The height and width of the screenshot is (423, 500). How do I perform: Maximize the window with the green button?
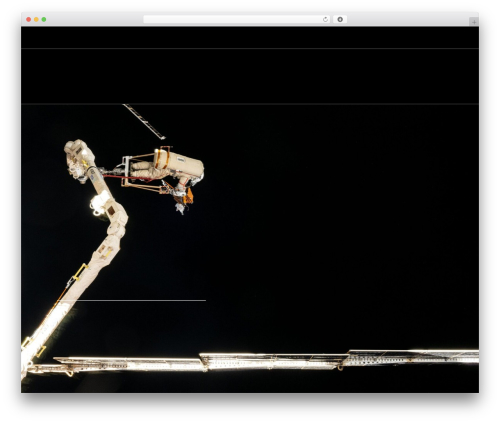click(x=44, y=19)
